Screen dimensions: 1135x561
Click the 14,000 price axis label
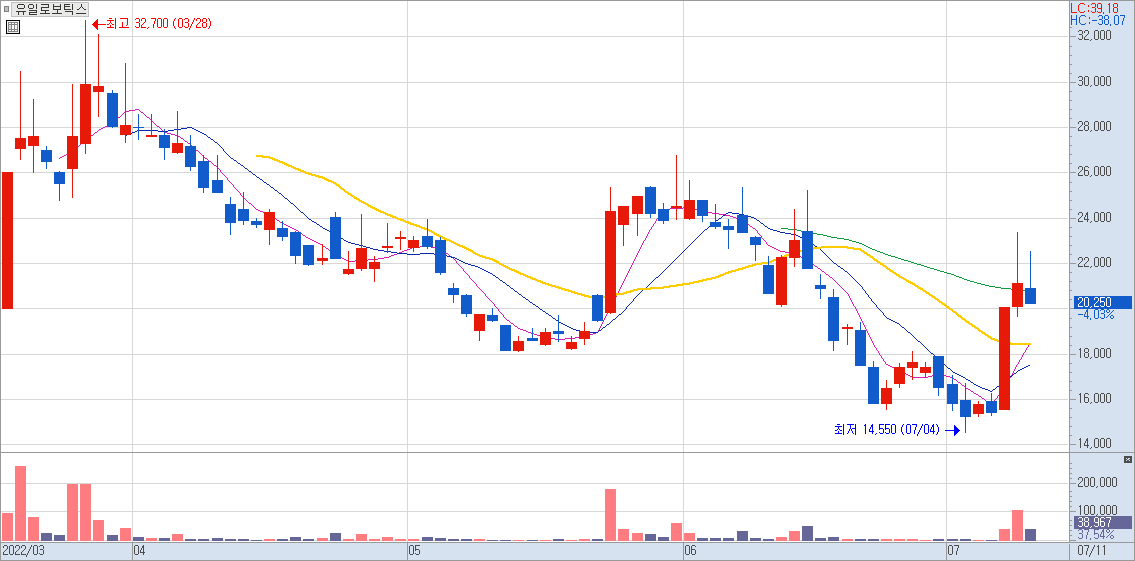coord(1094,444)
